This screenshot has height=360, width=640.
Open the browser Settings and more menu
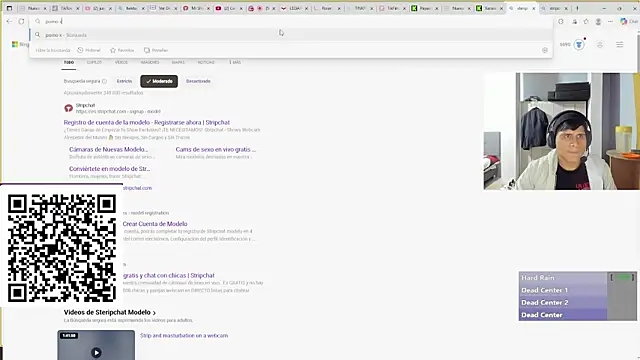point(610,22)
